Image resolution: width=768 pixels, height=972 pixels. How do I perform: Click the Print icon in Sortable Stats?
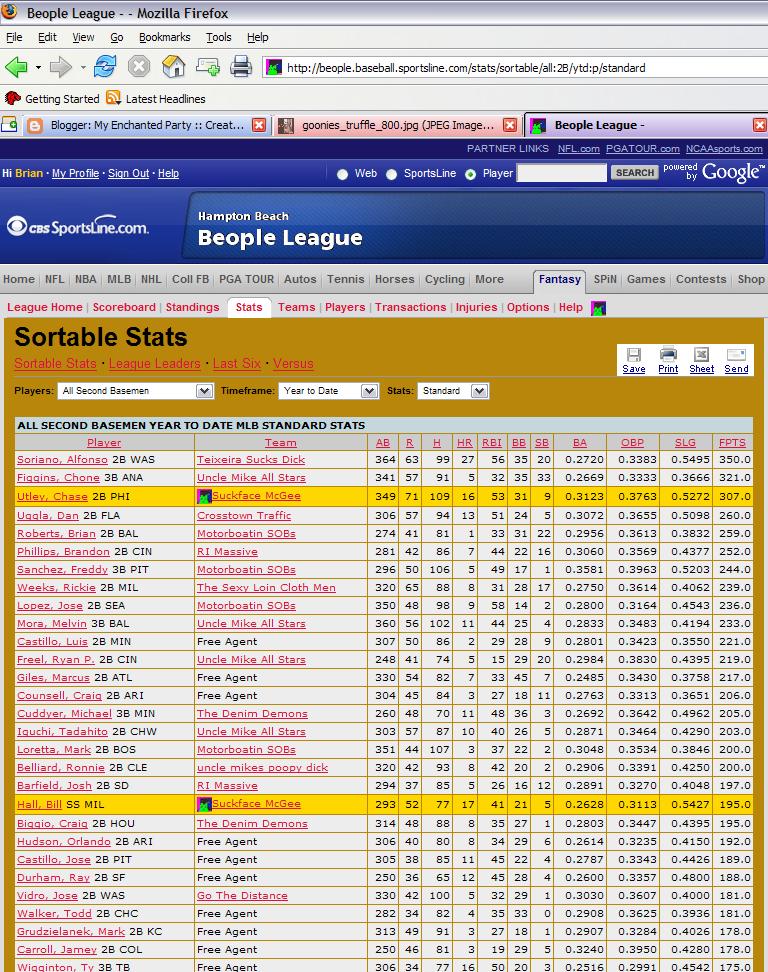coord(668,354)
